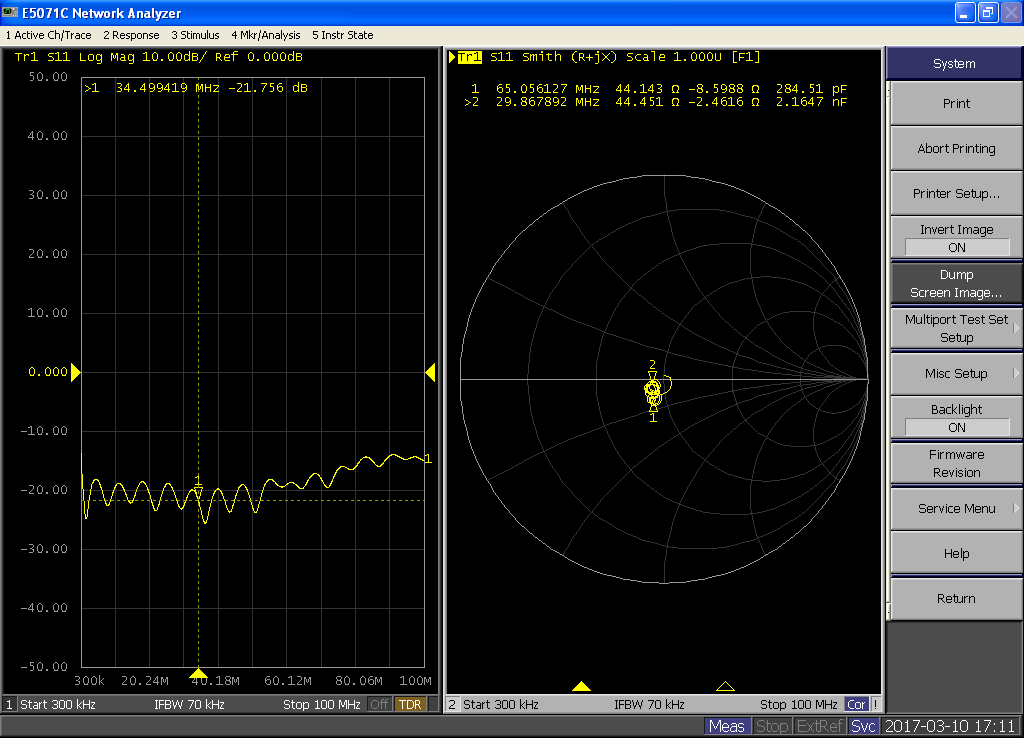This screenshot has height=738, width=1024.
Task: Click channel 1 IFBW 70 kHz field
Action: click(x=189, y=705)
